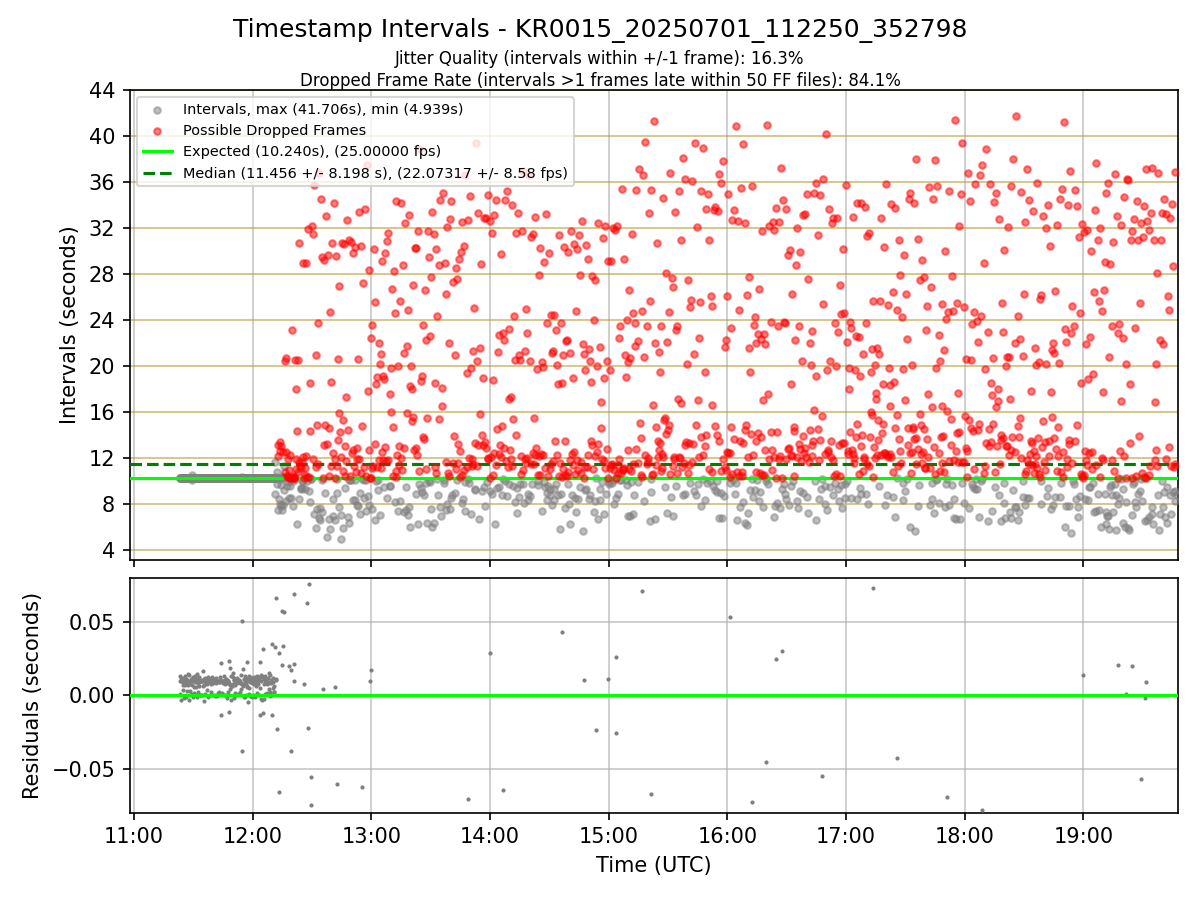Click the 17:00 x-axis tick label
The height and width of the screenshot is (900, 1200).
(846, 835)
